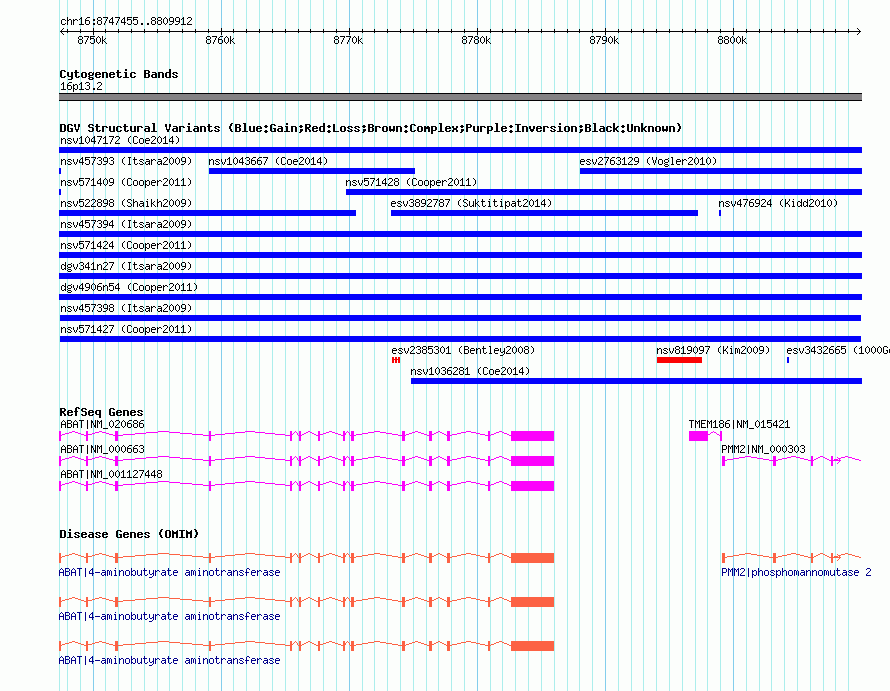Click the magenta TMEM186 exon block
Screen dimensions: 890x691
[x=699, y=436]
